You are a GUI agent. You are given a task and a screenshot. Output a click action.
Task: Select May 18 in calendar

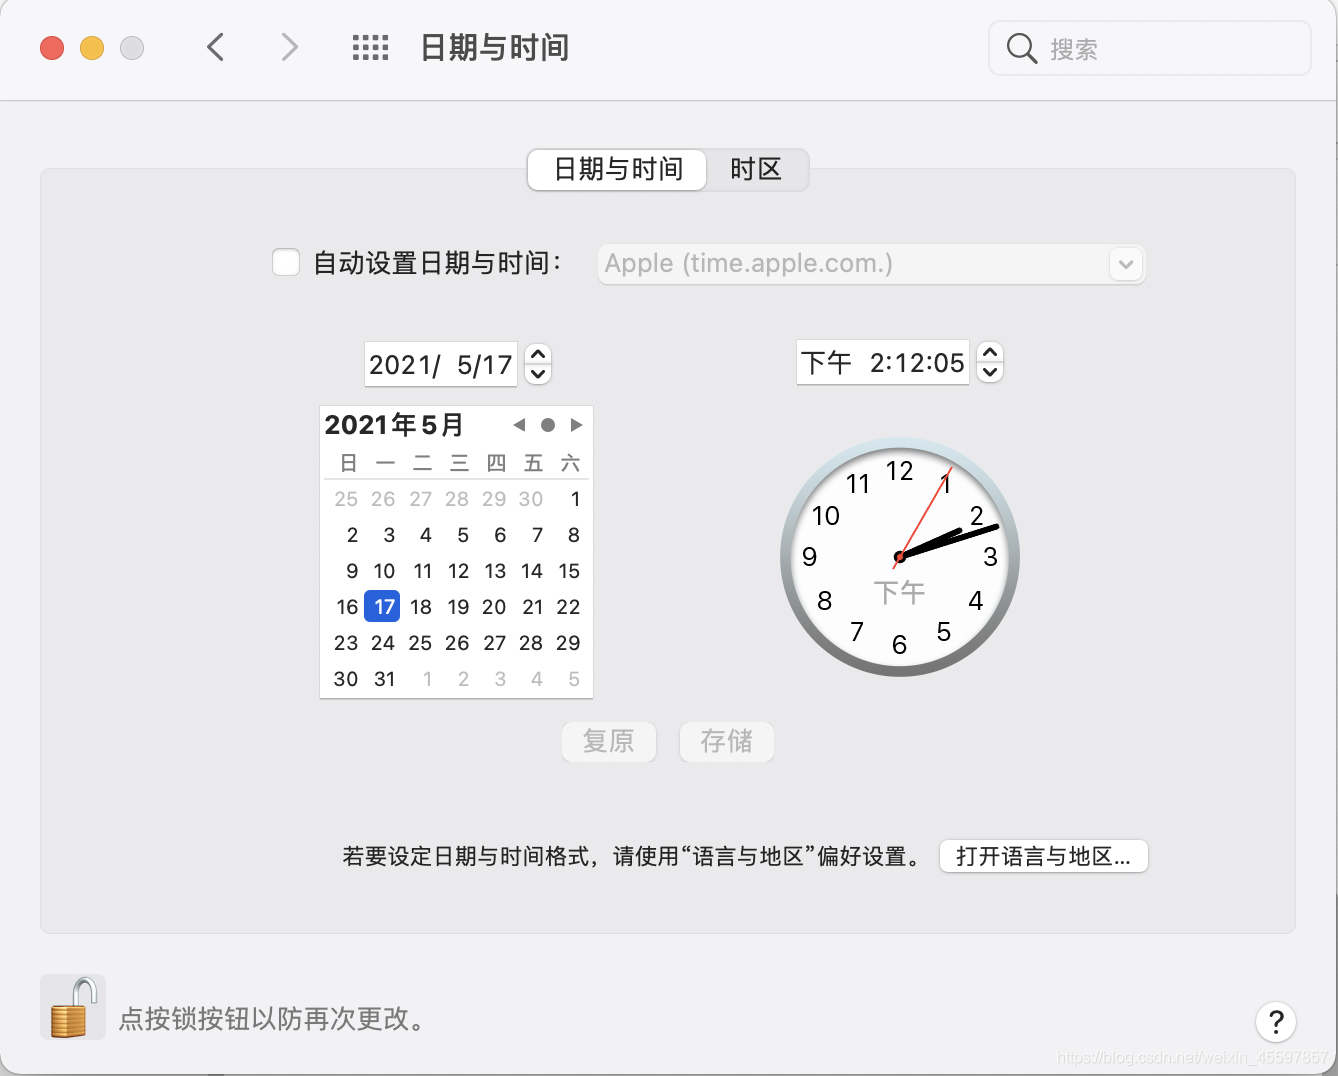pyautogui.click(x=421, y=607)
